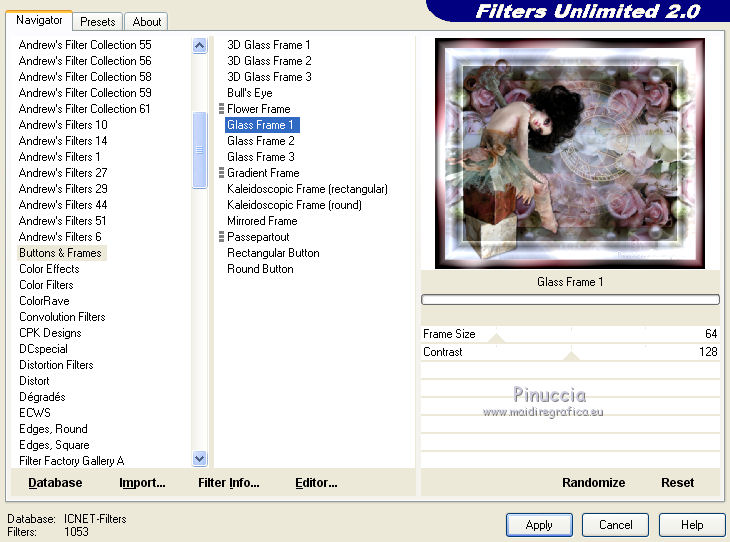Select Andrew's Filter Collection 59
This screenshot has width=730, height=542.
point(85,93)
